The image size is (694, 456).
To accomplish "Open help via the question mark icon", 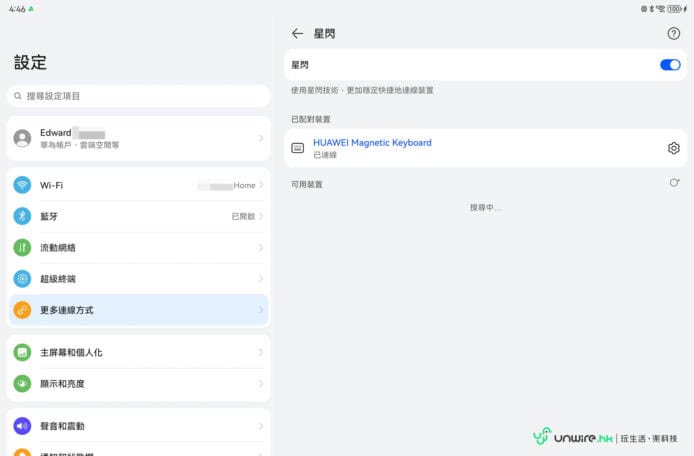I will [673, 33].
